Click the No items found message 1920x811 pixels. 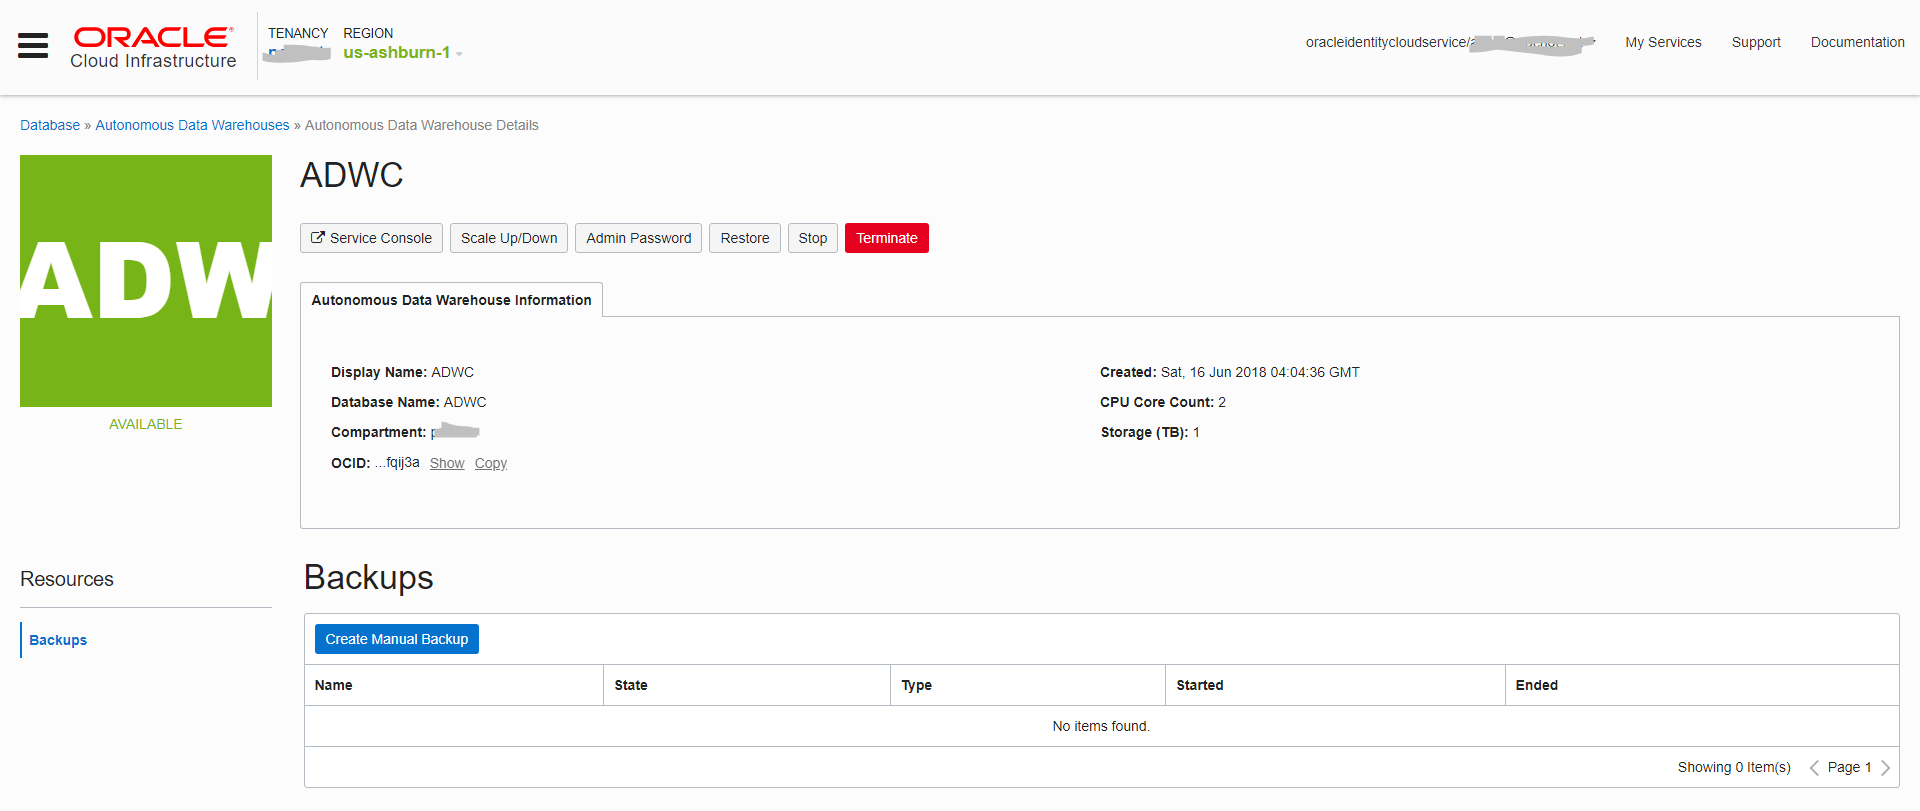[1101, 726]
